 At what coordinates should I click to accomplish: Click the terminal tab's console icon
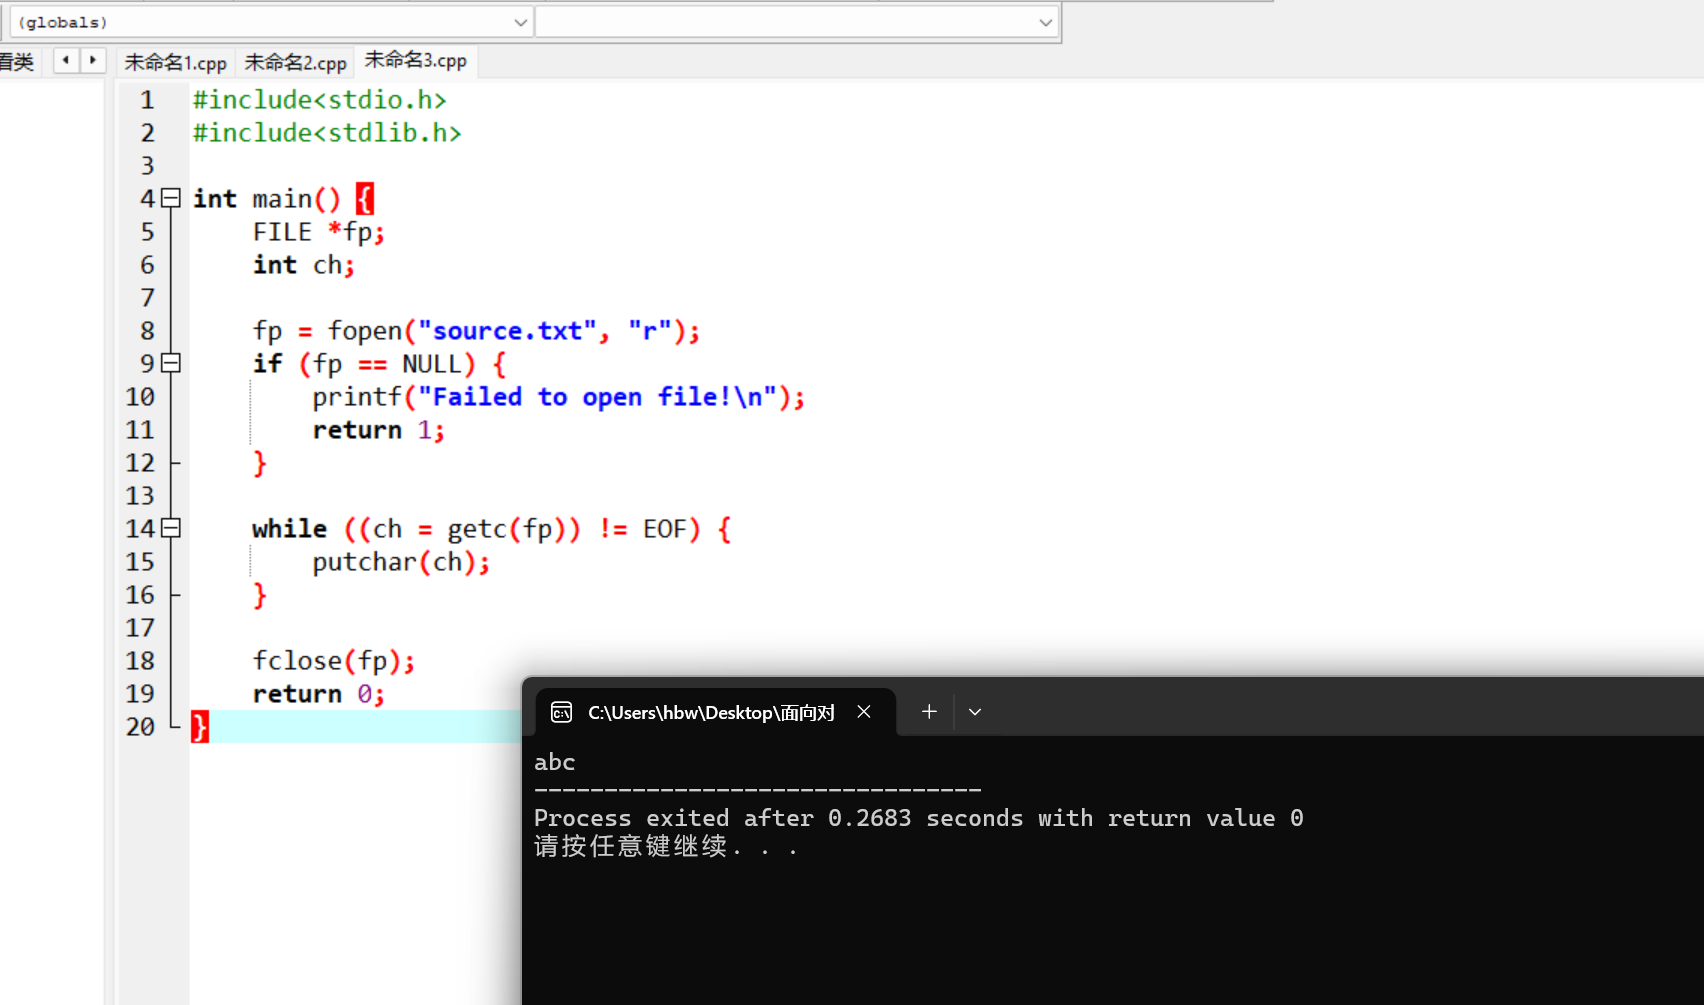coord(562,712)
